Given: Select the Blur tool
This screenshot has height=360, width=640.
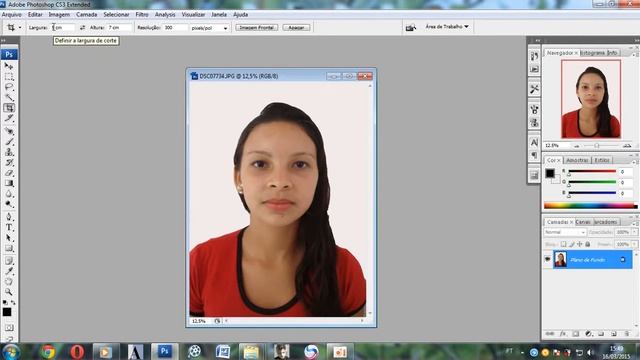Looking at the screenshot, I should (x=9, y=193).
